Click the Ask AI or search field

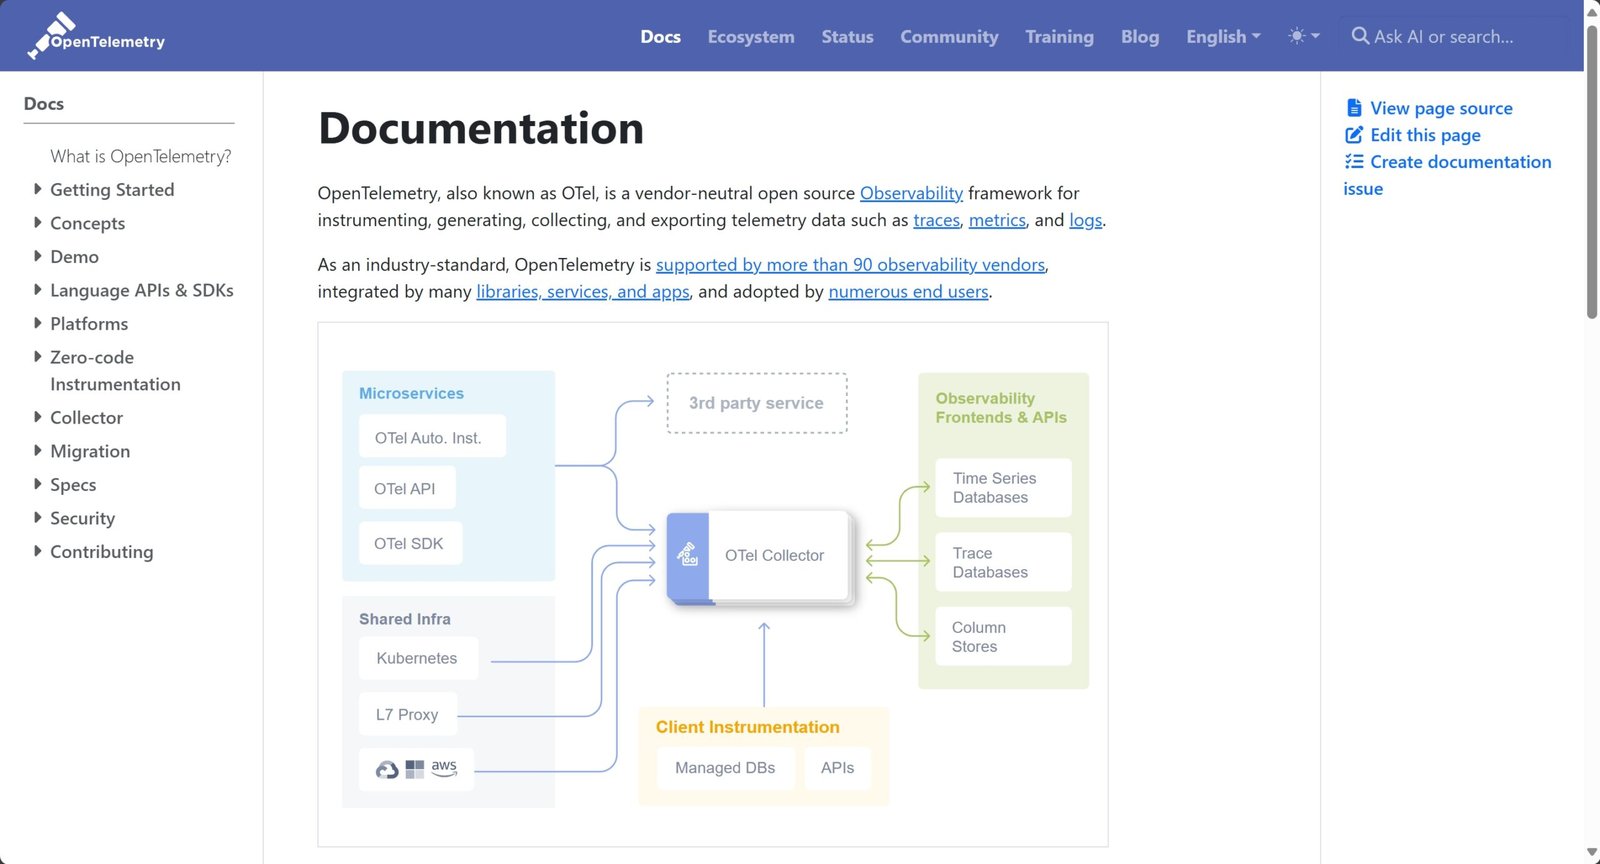[x=1455, y=36]
